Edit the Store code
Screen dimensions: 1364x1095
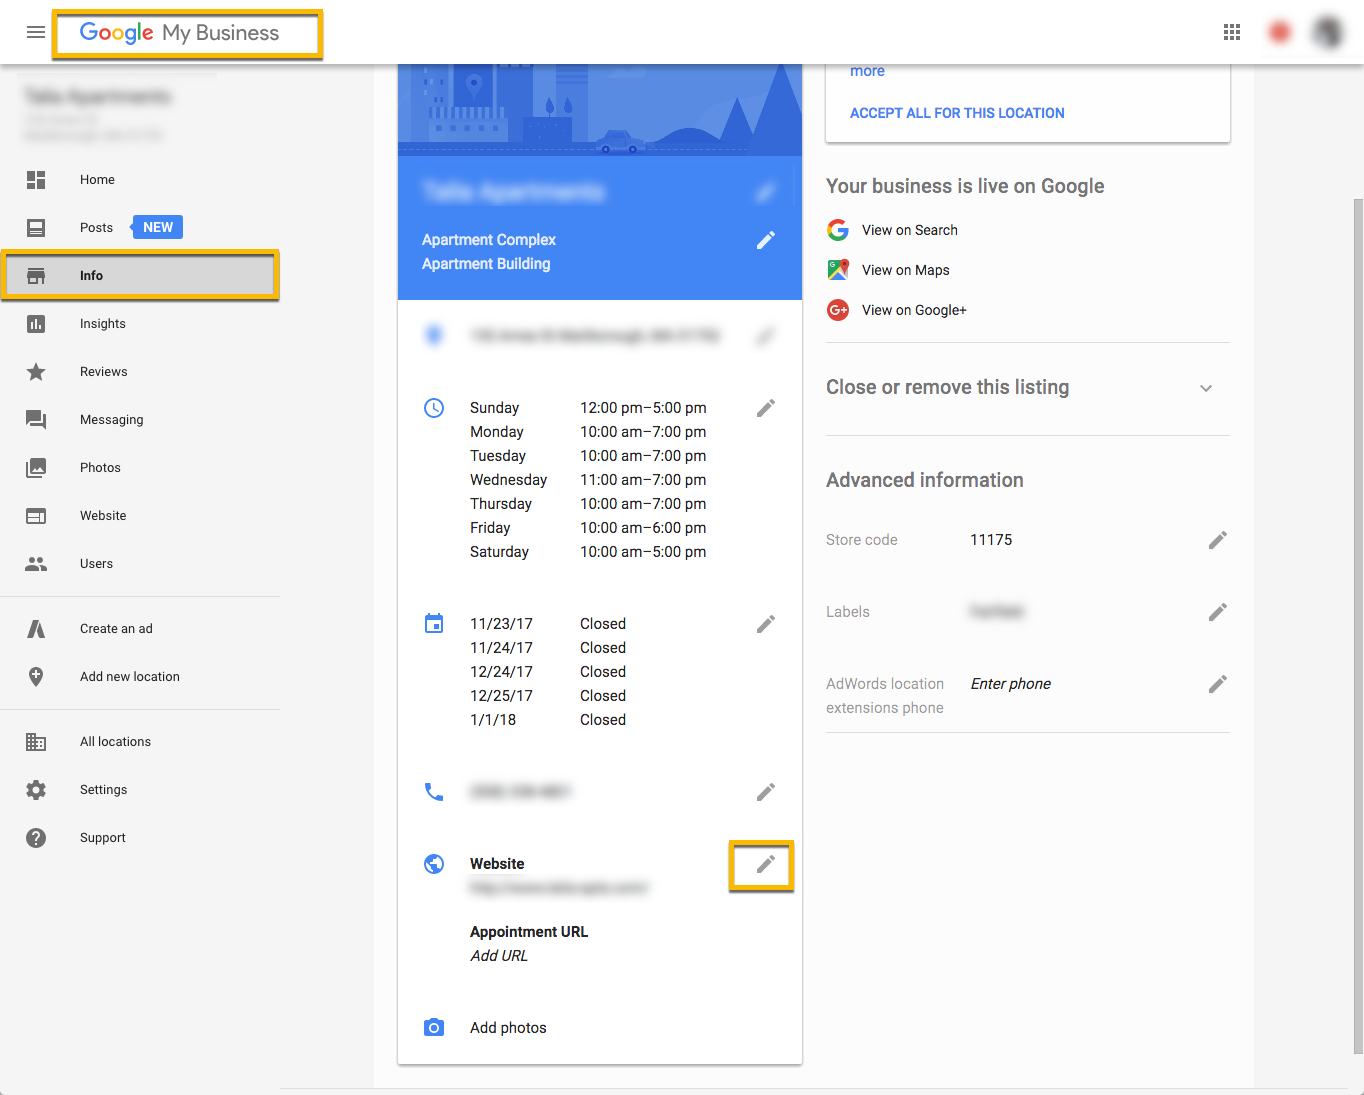(x=1218, y=540)
